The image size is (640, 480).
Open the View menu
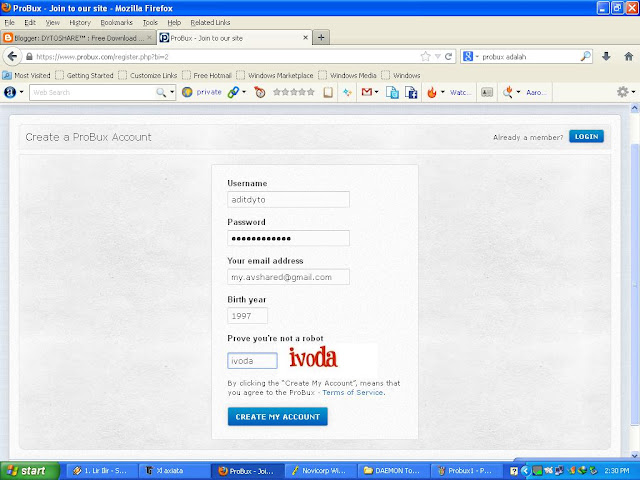point(52,22)
